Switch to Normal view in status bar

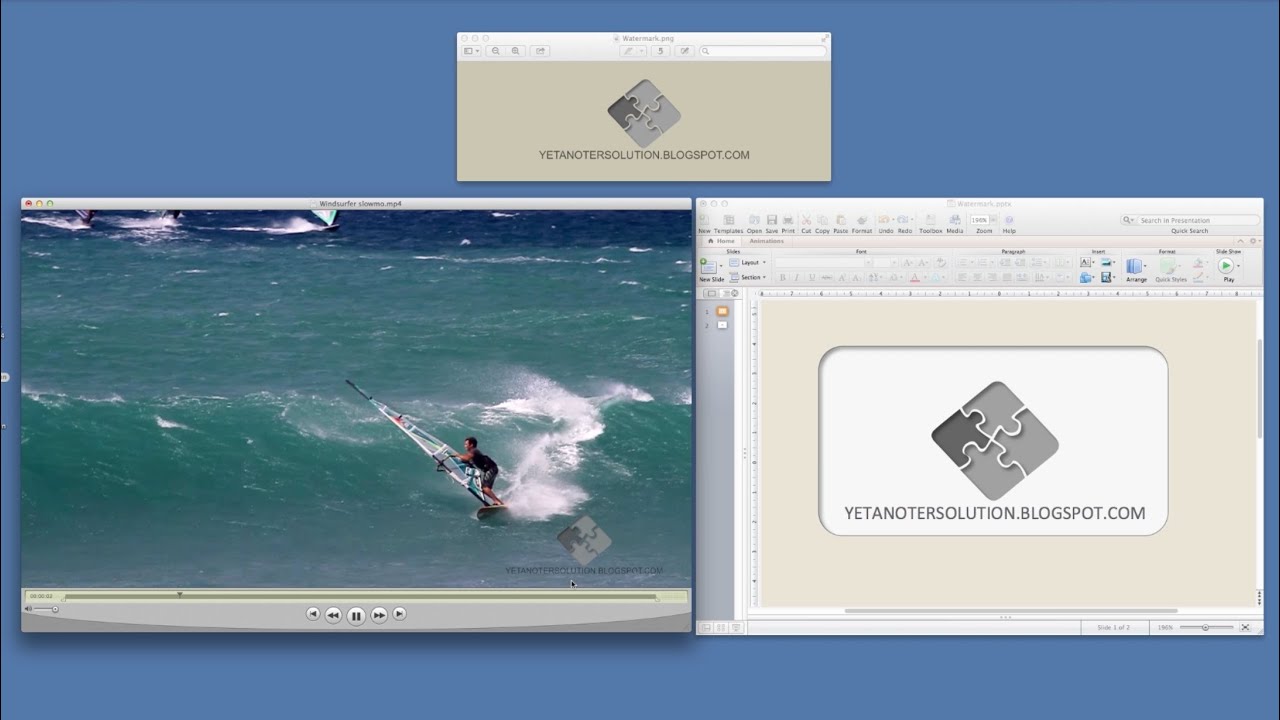click(705, 627)
